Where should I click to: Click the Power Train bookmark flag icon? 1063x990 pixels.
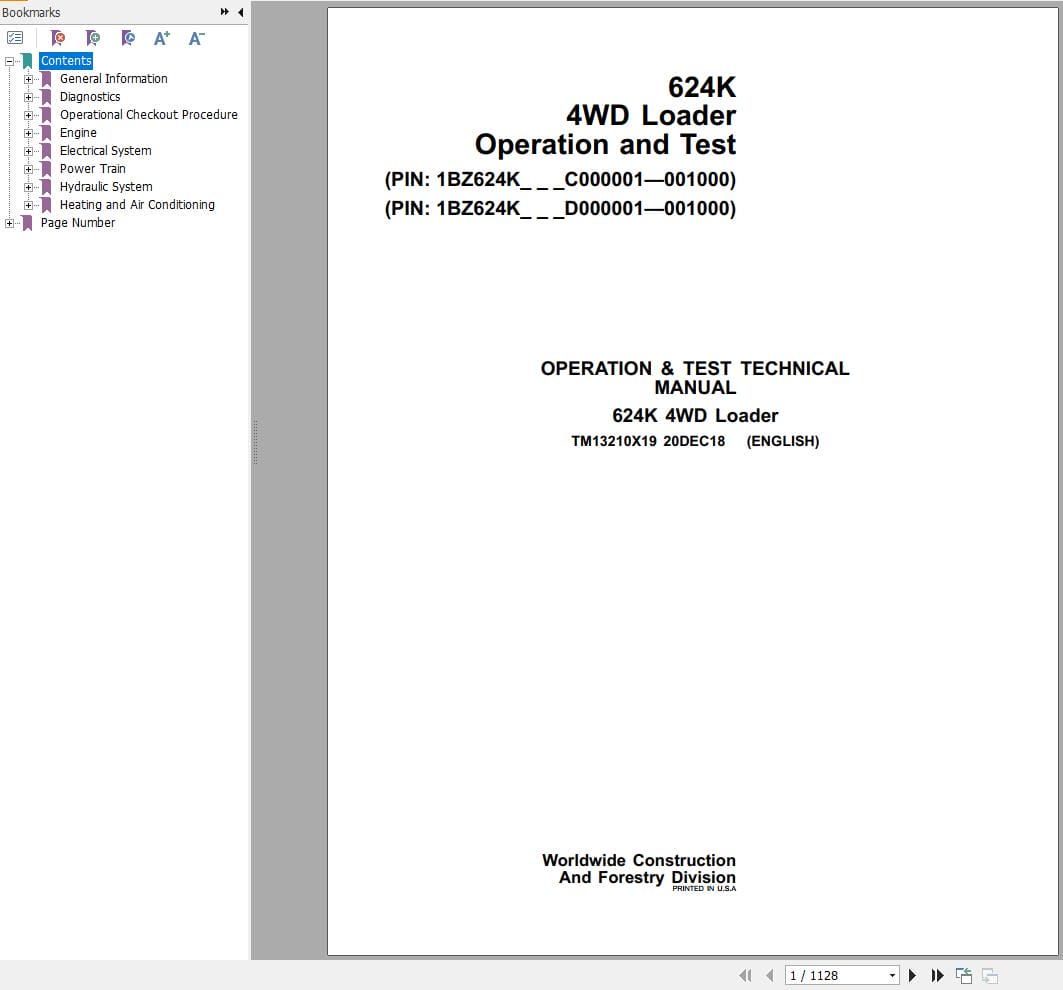click(46, 169)
